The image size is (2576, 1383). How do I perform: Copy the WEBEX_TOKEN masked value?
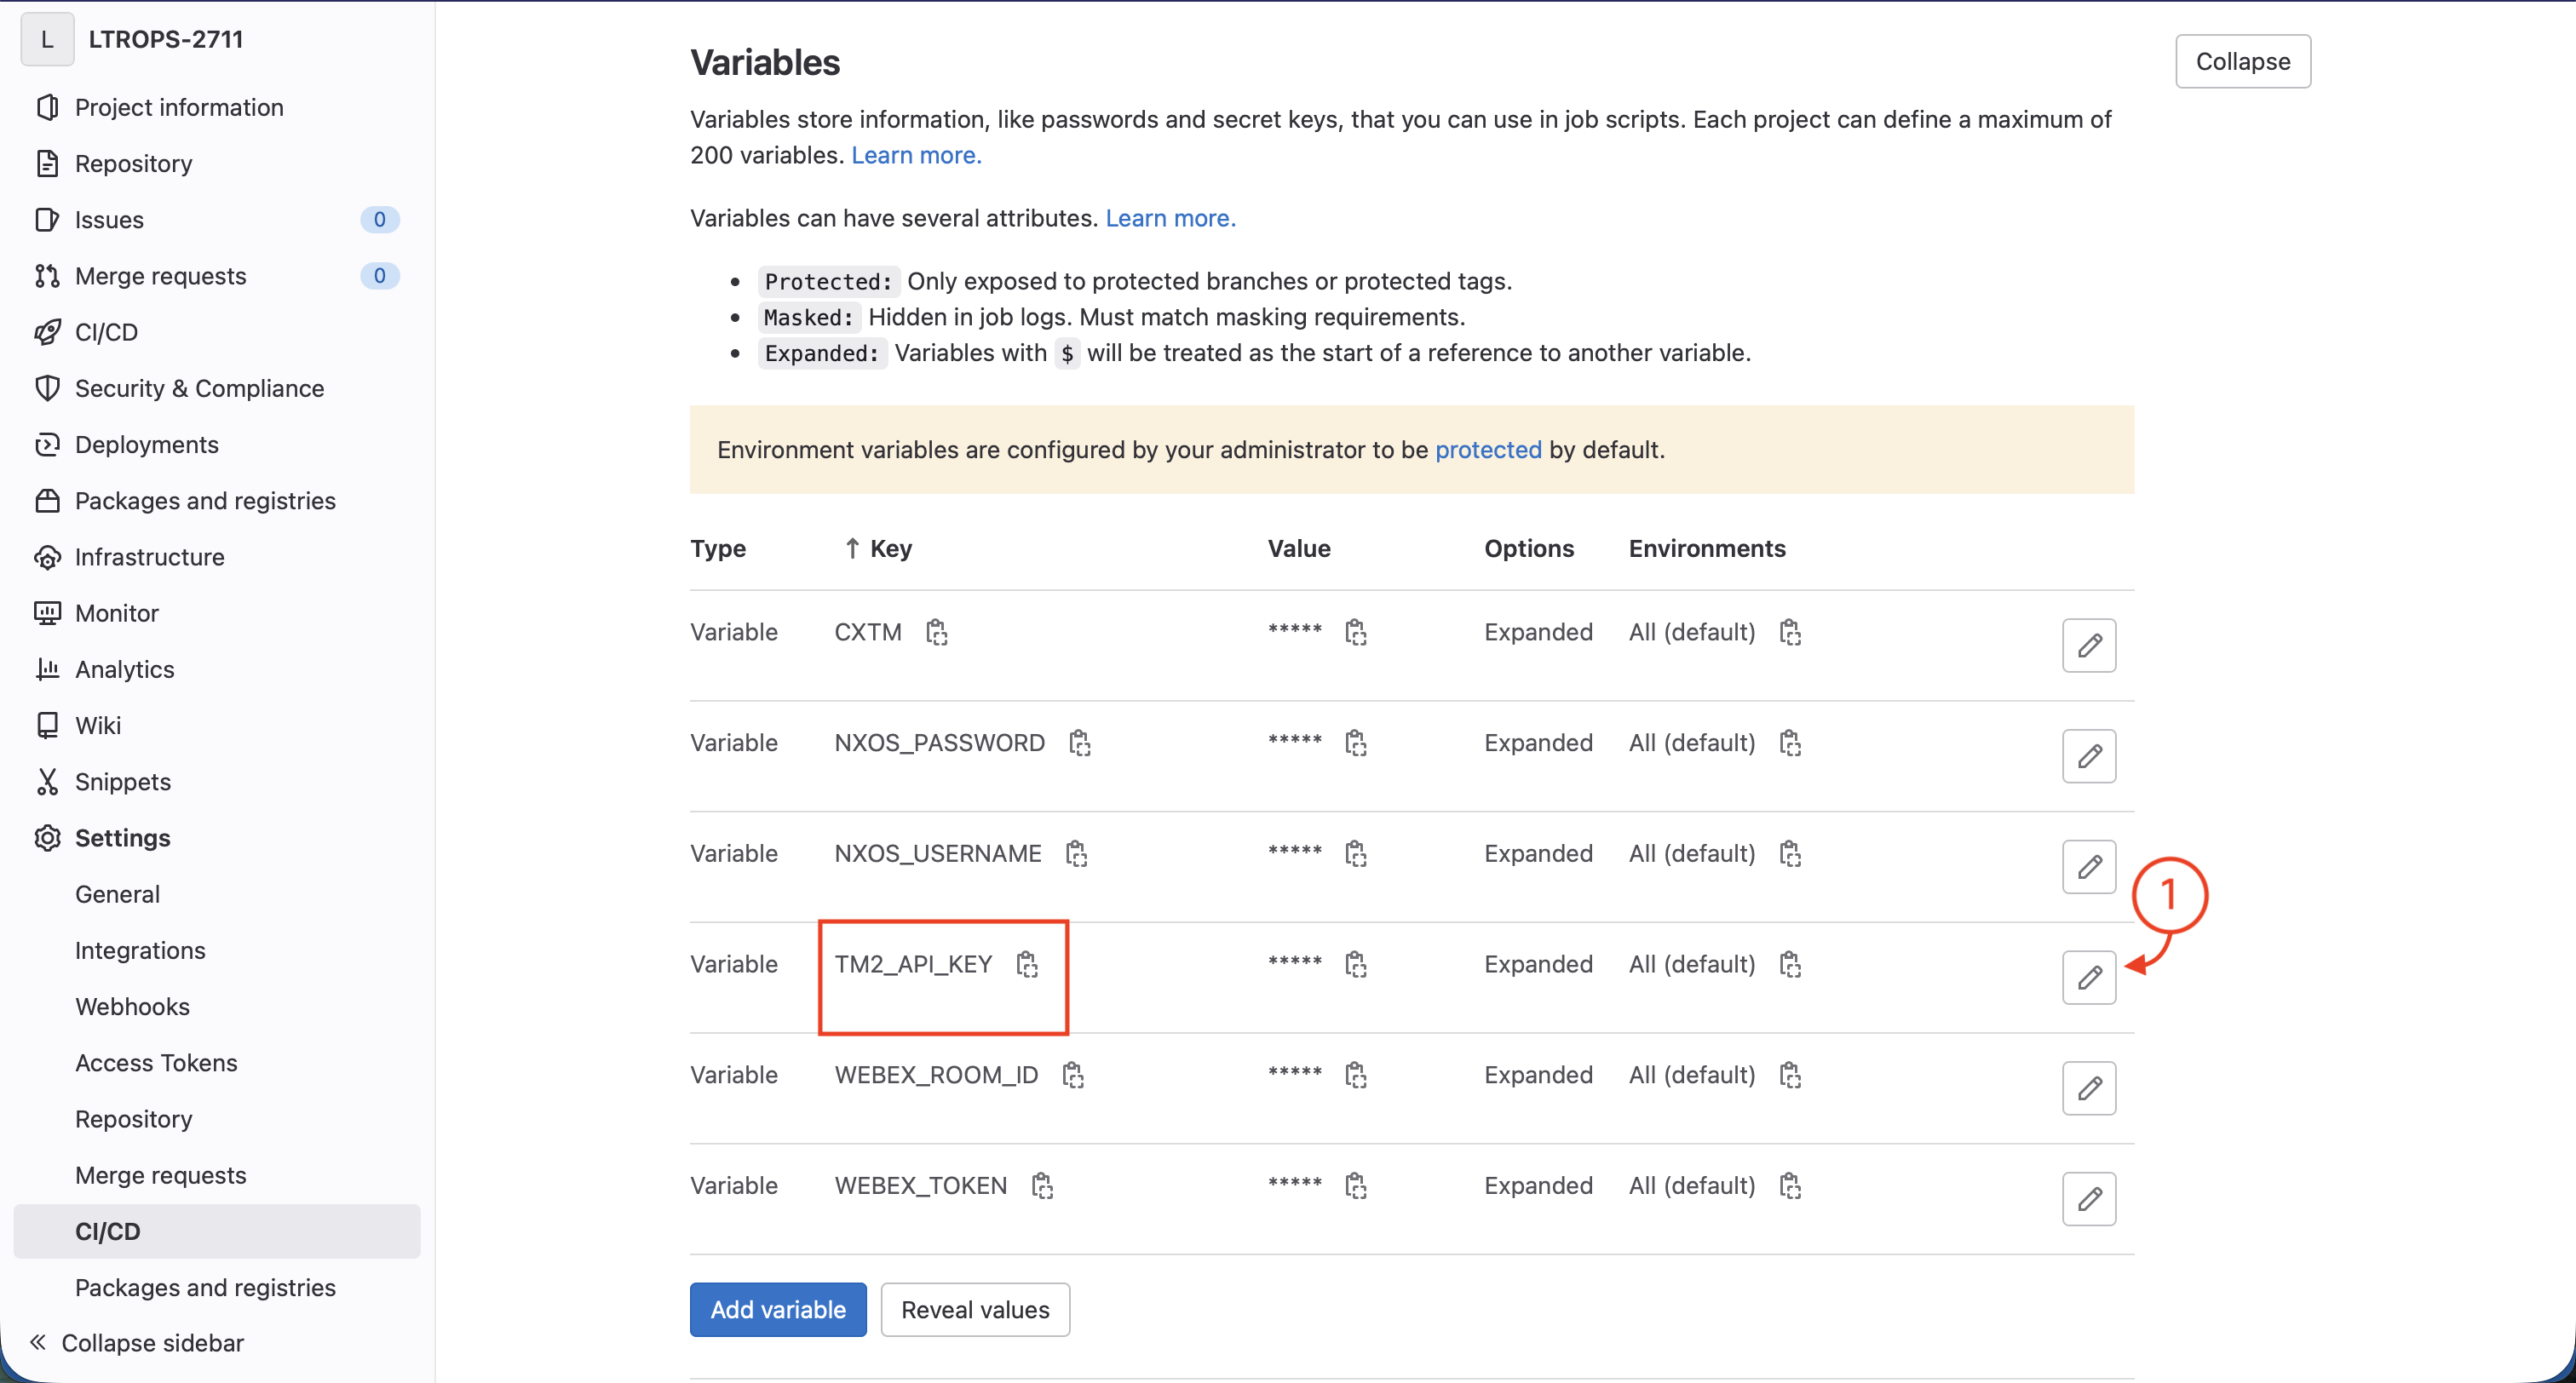tap(1355, 1185)
